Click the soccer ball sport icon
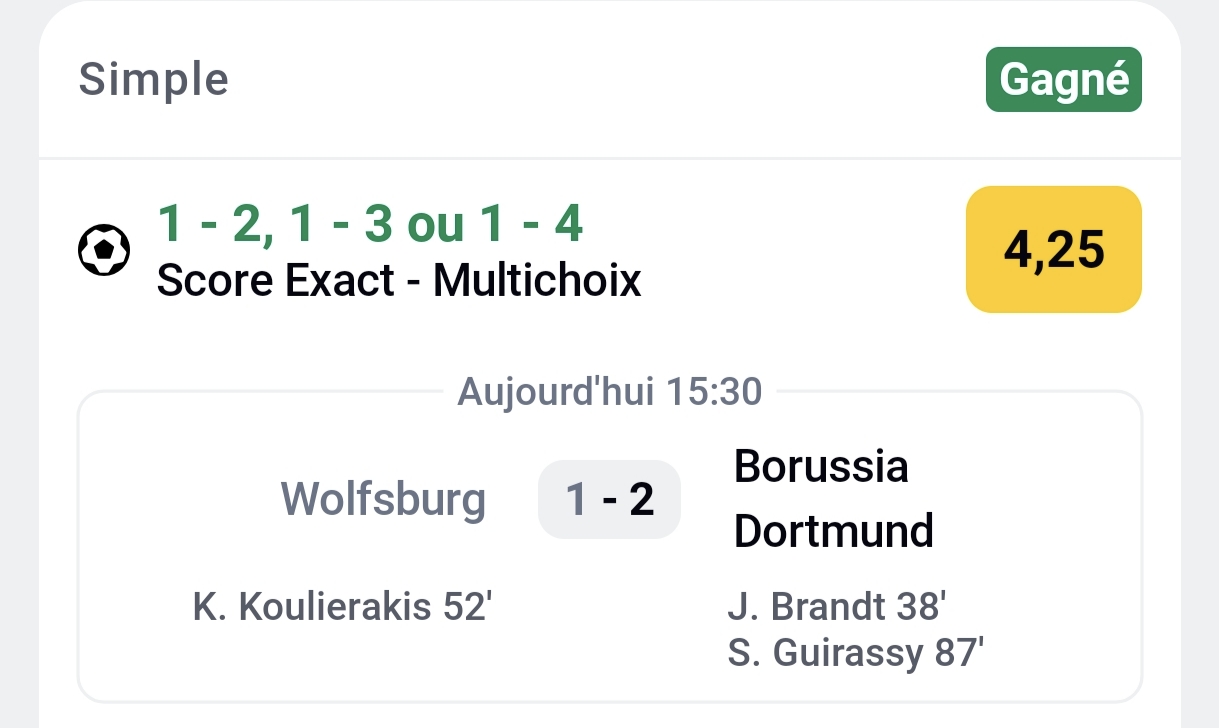This screenshot has width=1219, height=728. pos(104,251)
